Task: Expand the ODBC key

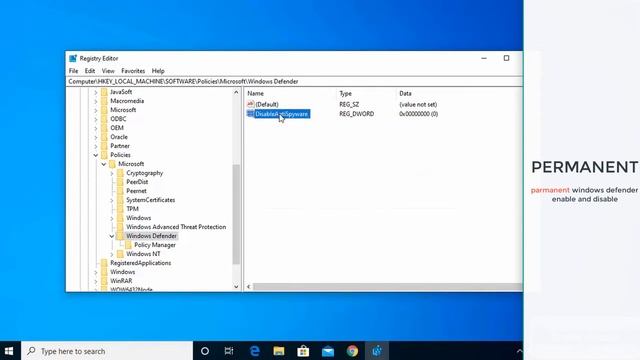Action: click(96, 119)
